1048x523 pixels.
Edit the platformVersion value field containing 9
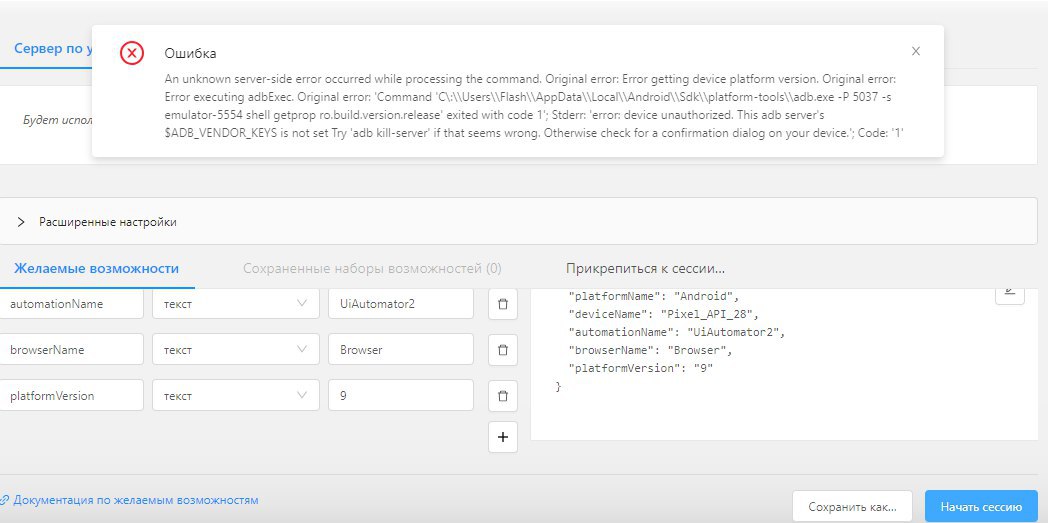(401, 395)
